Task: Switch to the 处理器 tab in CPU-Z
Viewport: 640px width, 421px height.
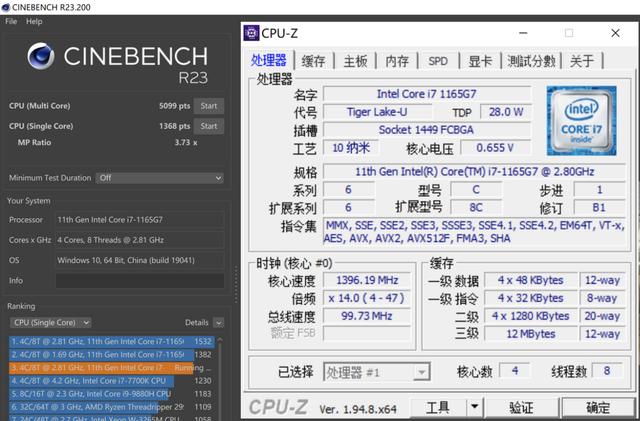Action: click(x=269, y=60)
